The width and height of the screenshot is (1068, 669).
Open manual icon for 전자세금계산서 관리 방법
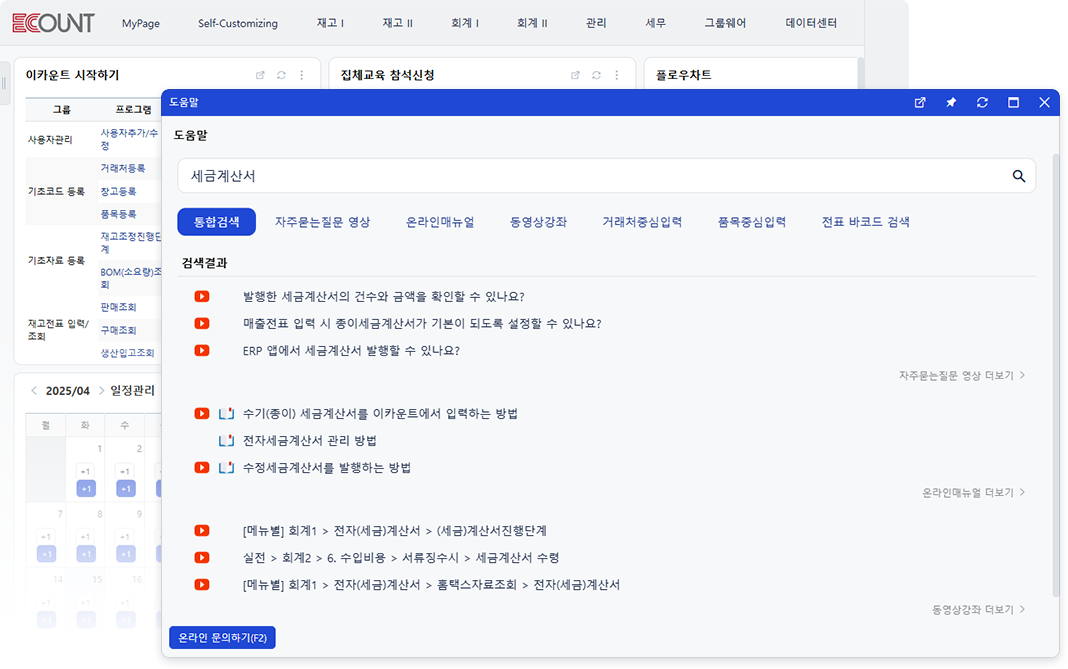pyautogui.click(x=226, y=441)
